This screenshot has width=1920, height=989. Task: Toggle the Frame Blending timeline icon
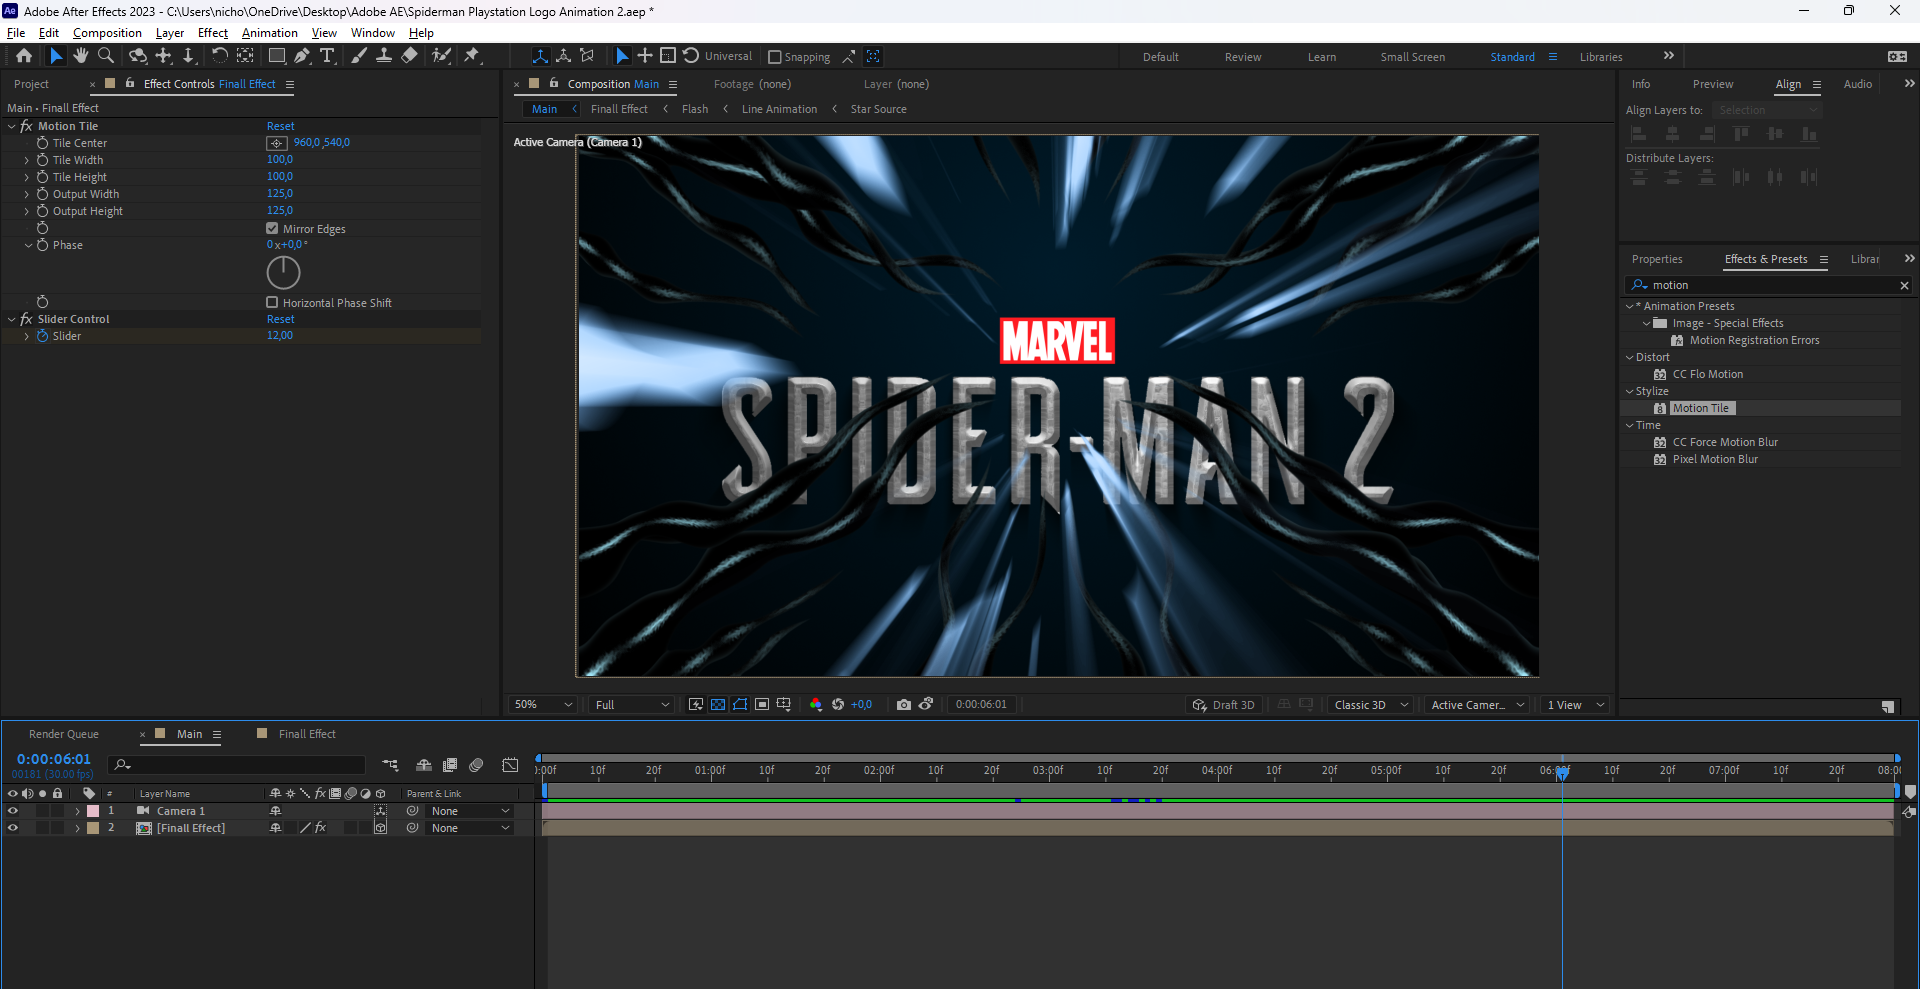[450, 765]
